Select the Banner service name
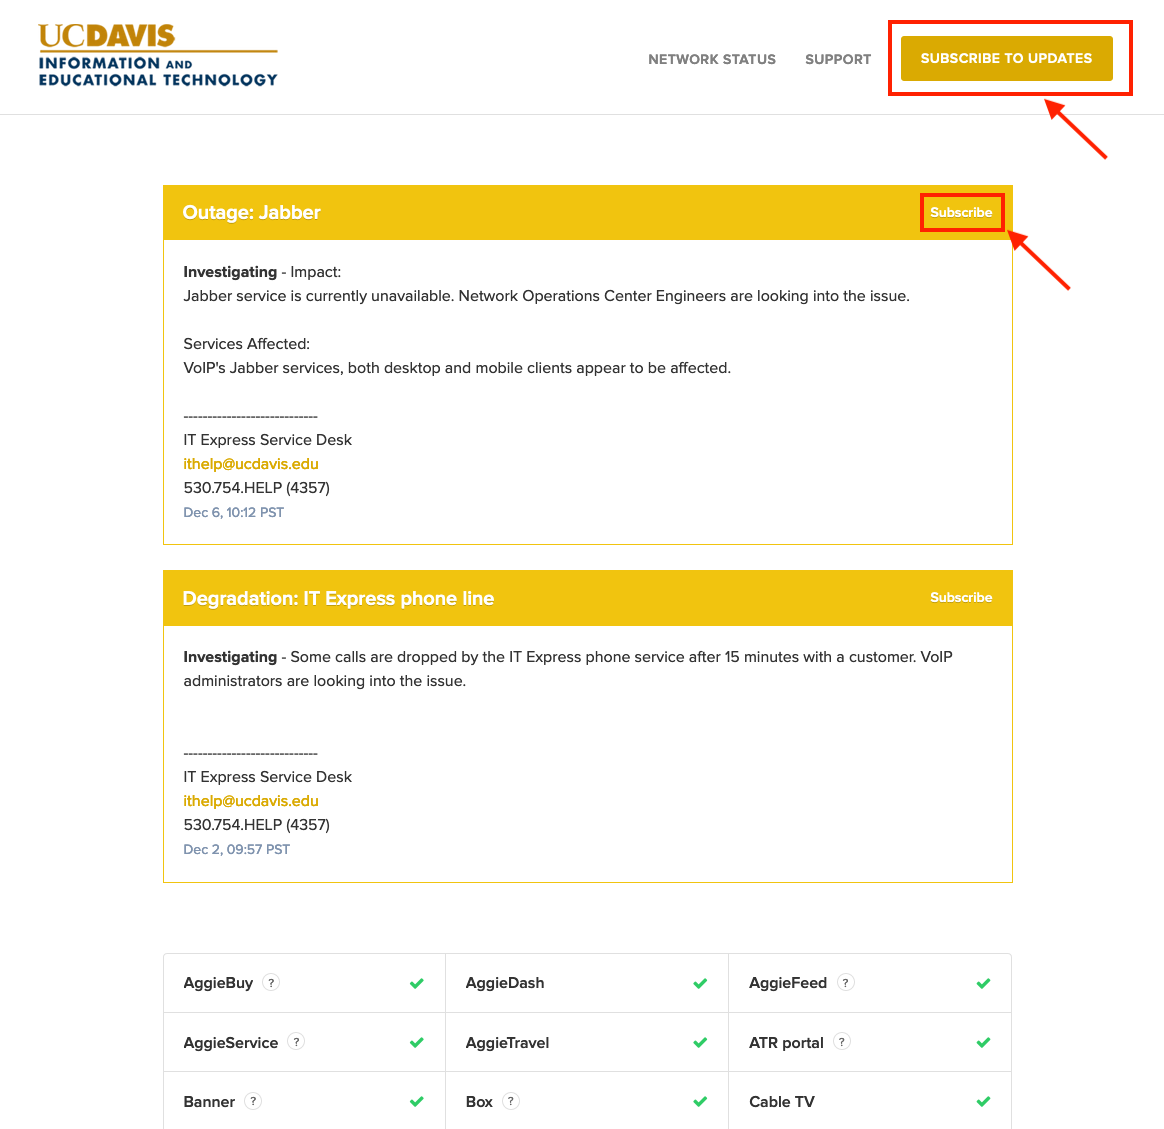 209,1102
